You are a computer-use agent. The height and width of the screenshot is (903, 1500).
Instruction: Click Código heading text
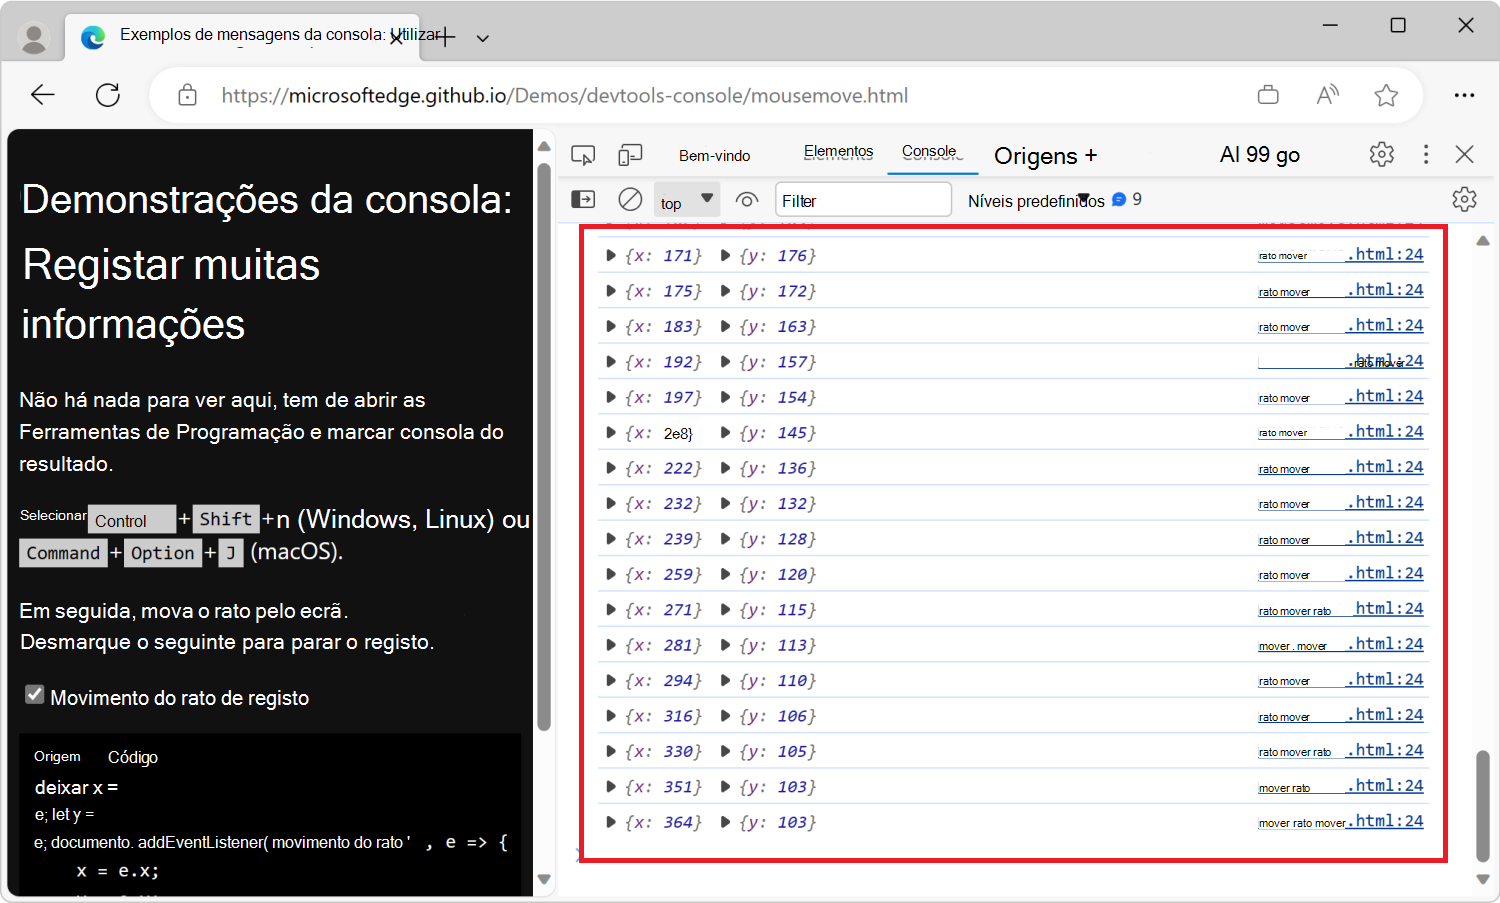133,757
